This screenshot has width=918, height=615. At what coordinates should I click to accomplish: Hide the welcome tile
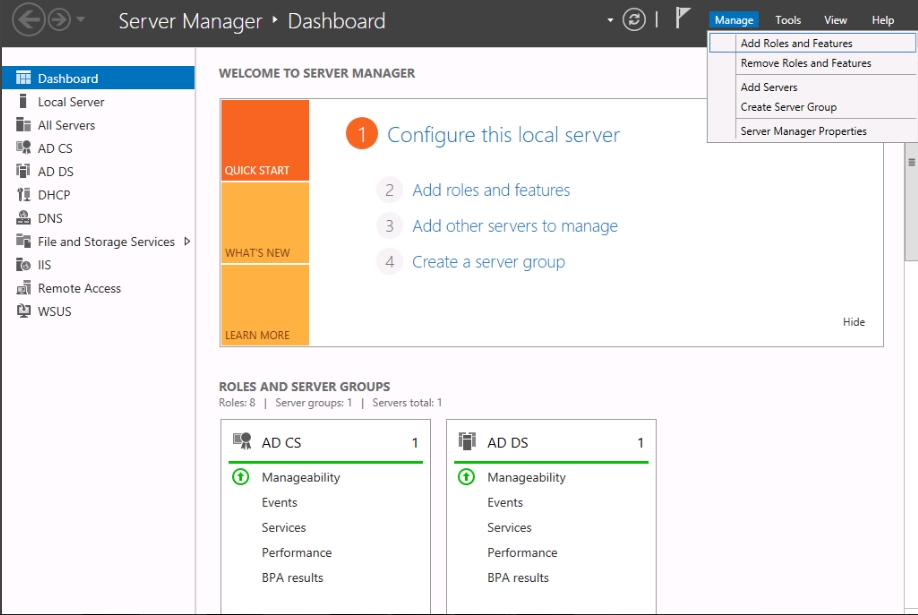854,322
